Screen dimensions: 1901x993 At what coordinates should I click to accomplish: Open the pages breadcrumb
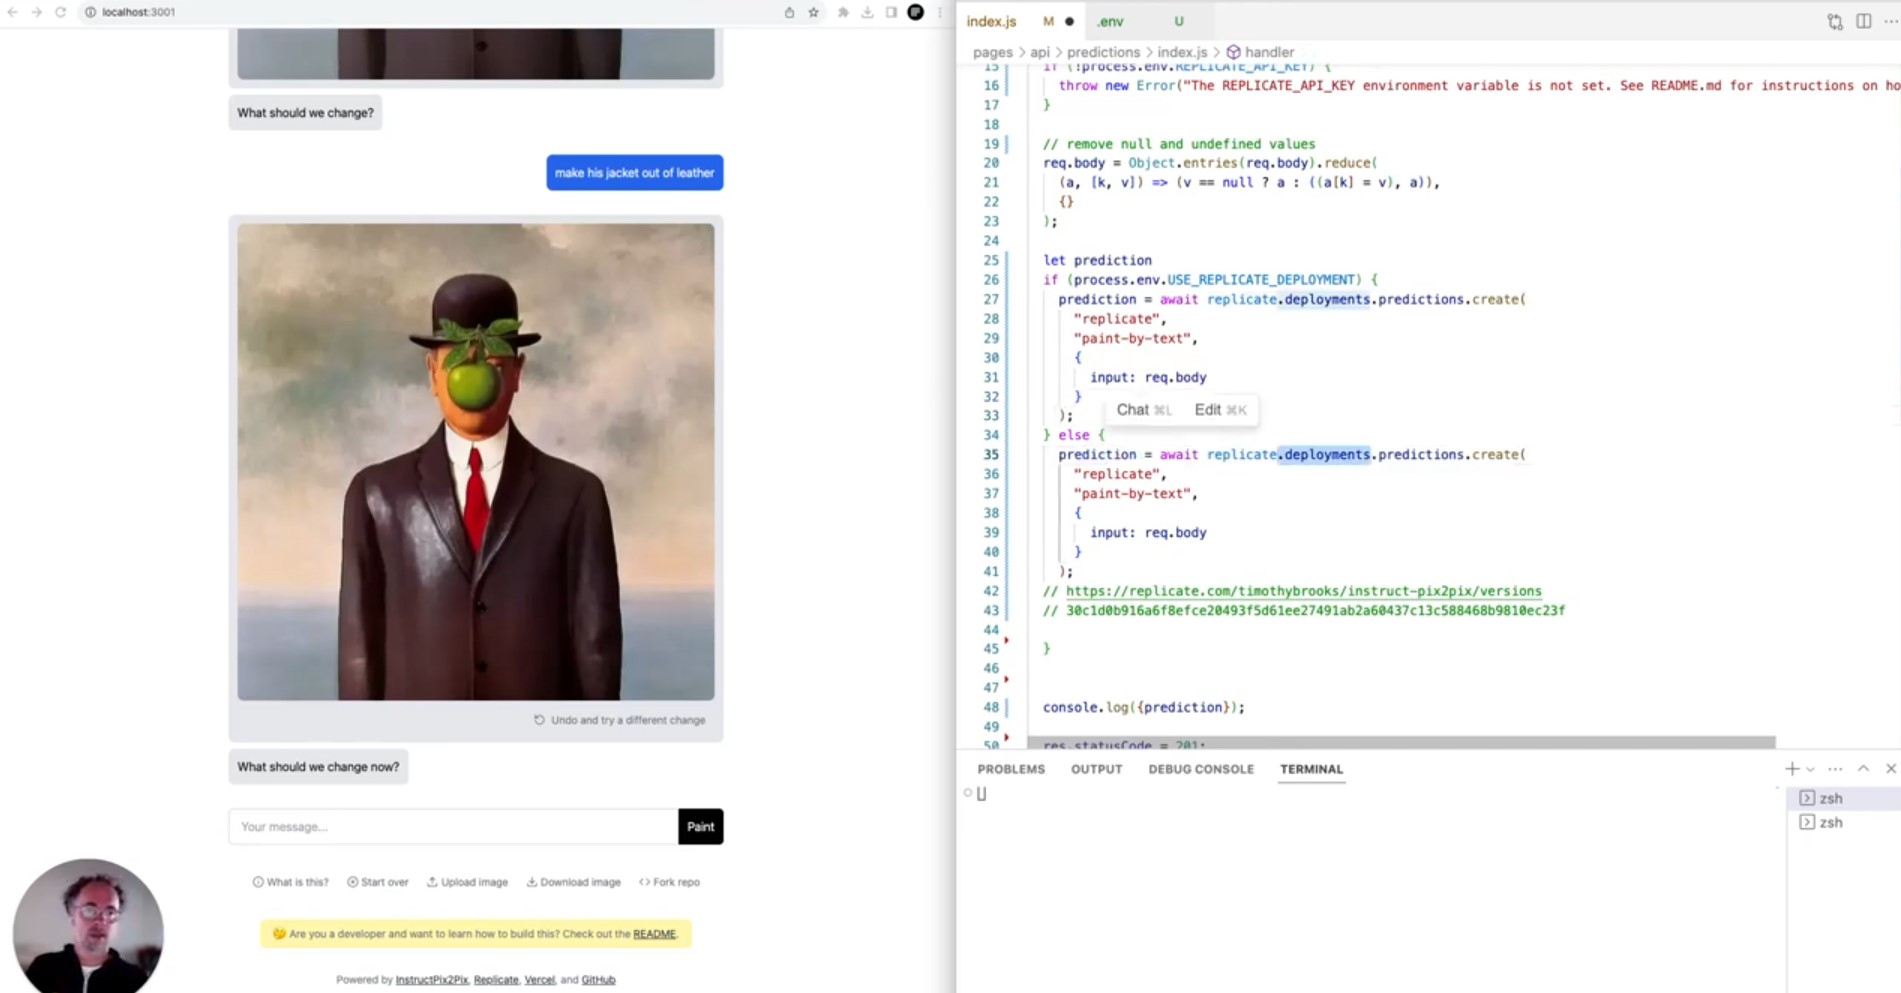(x=992, y=52)
